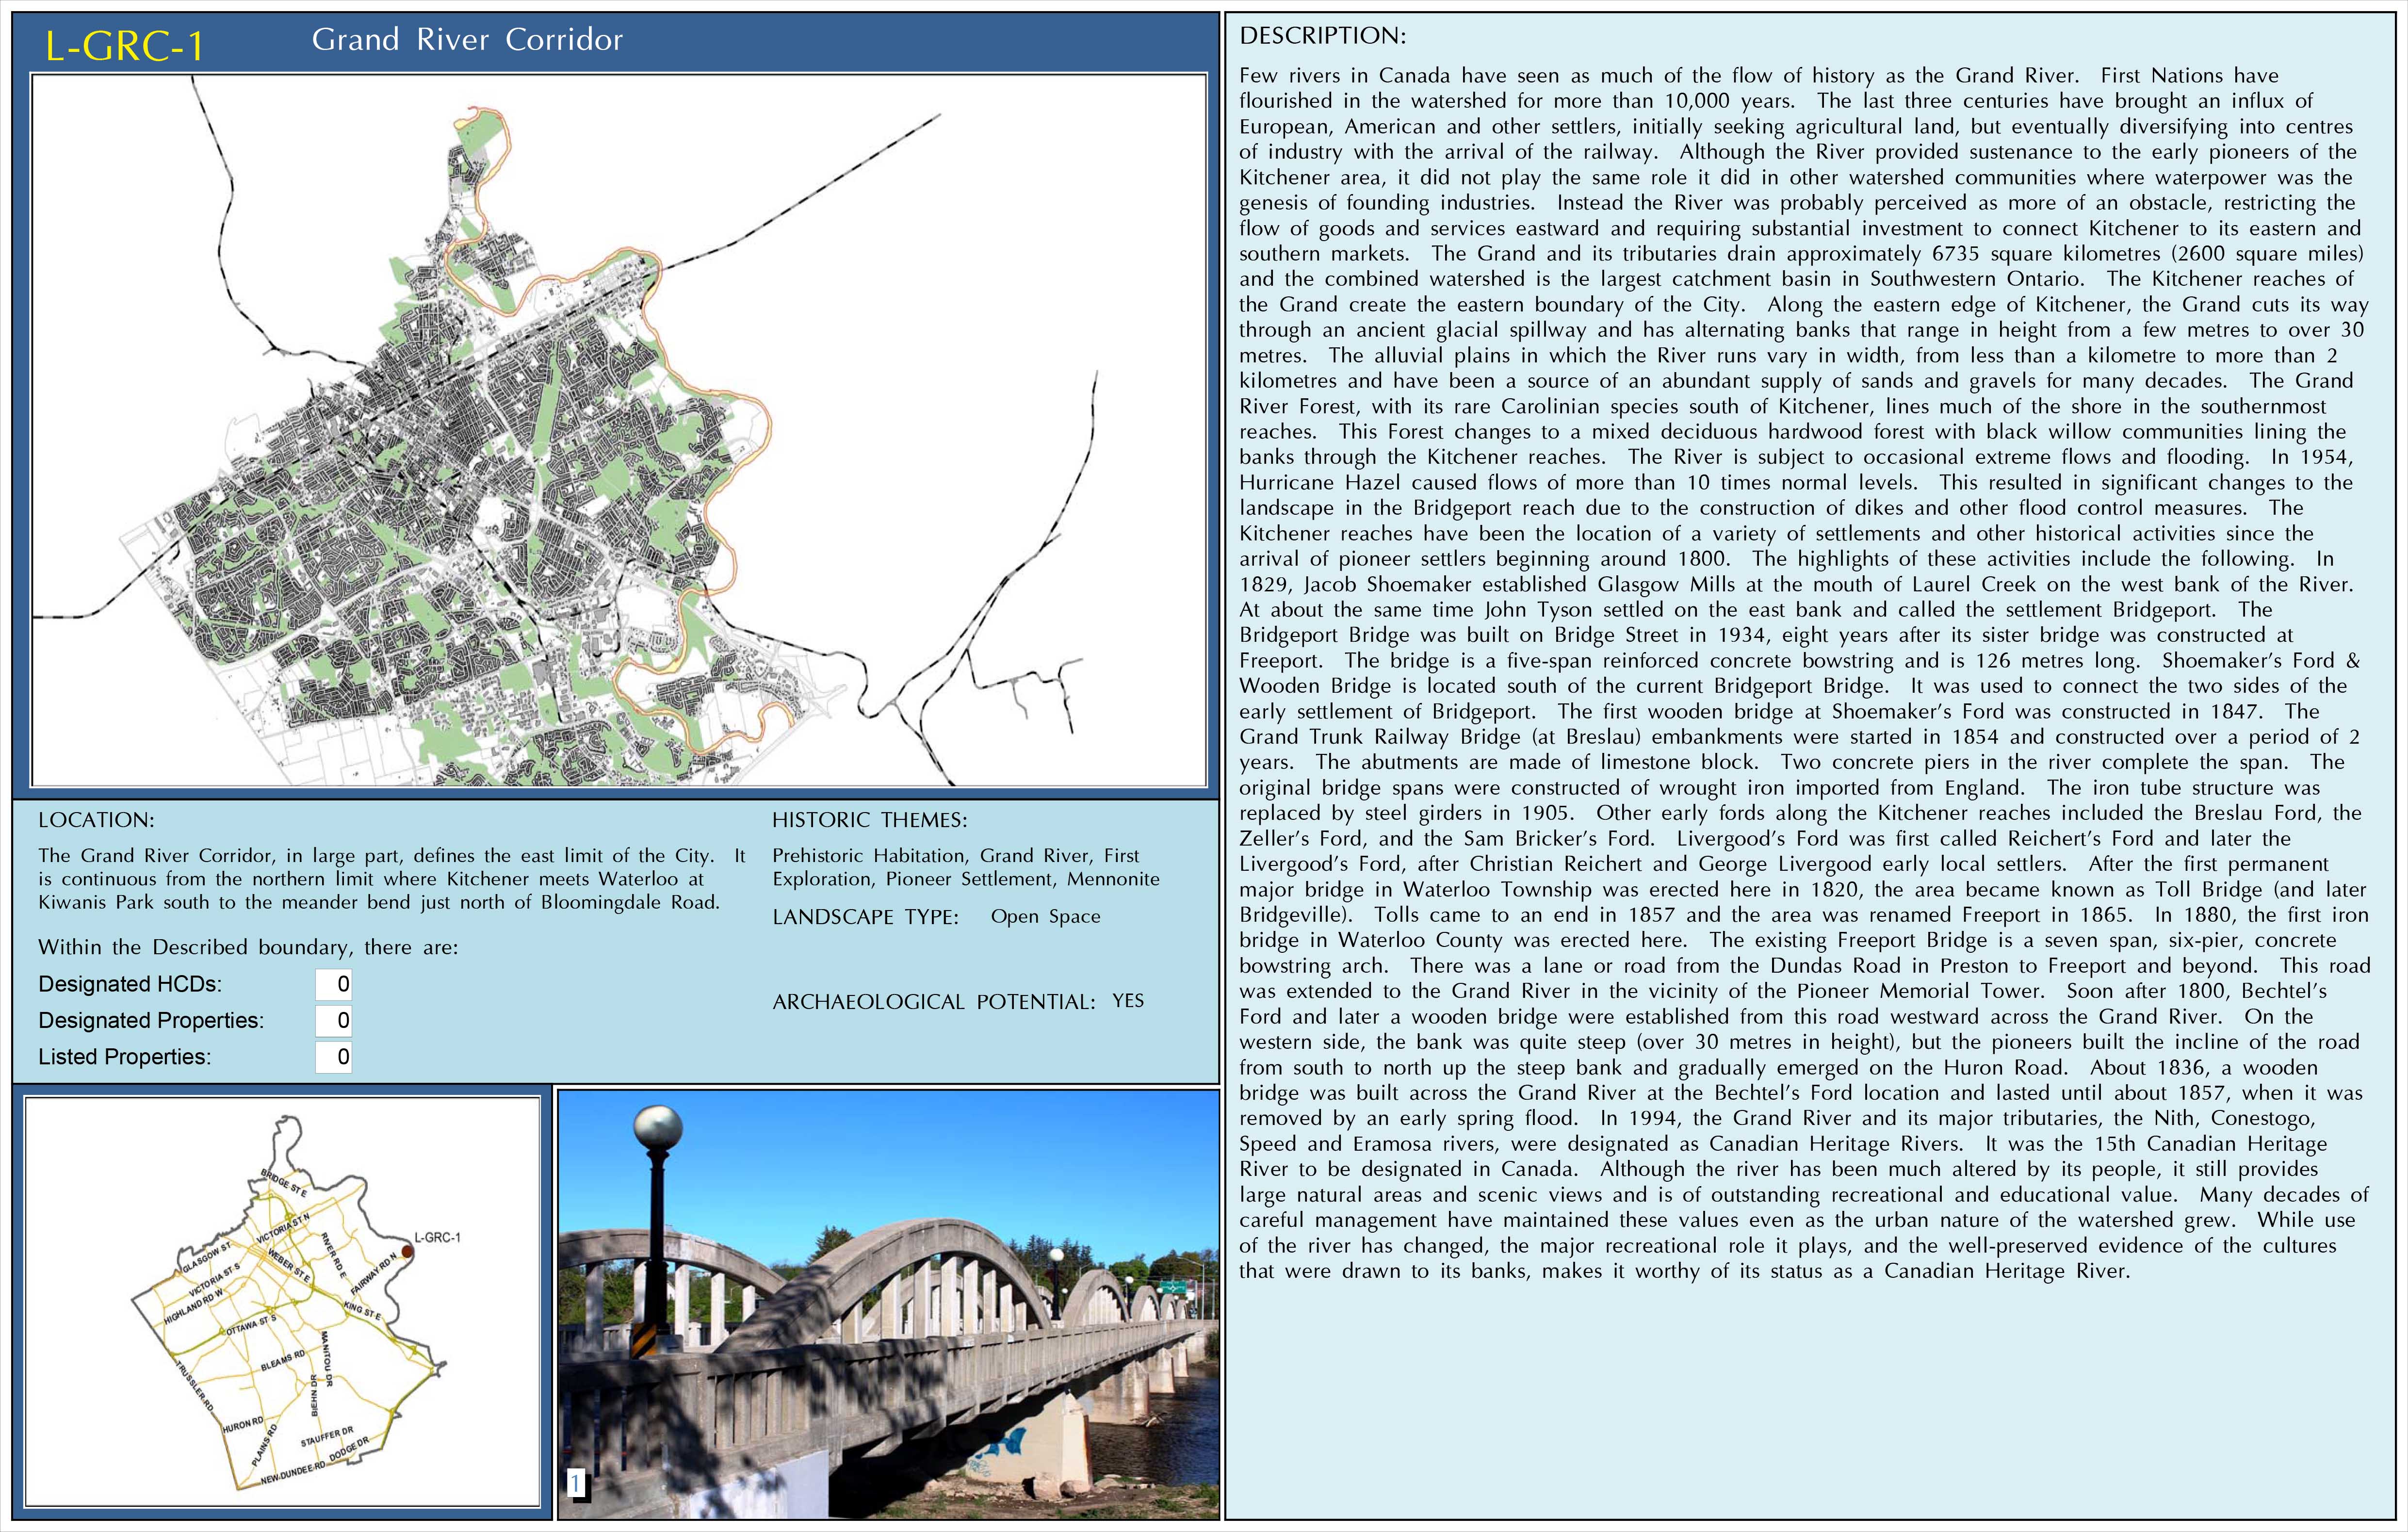Click the Listed Properties value box
The height and width of the screenshot is (1532, 2408).
pos(334,1057)
